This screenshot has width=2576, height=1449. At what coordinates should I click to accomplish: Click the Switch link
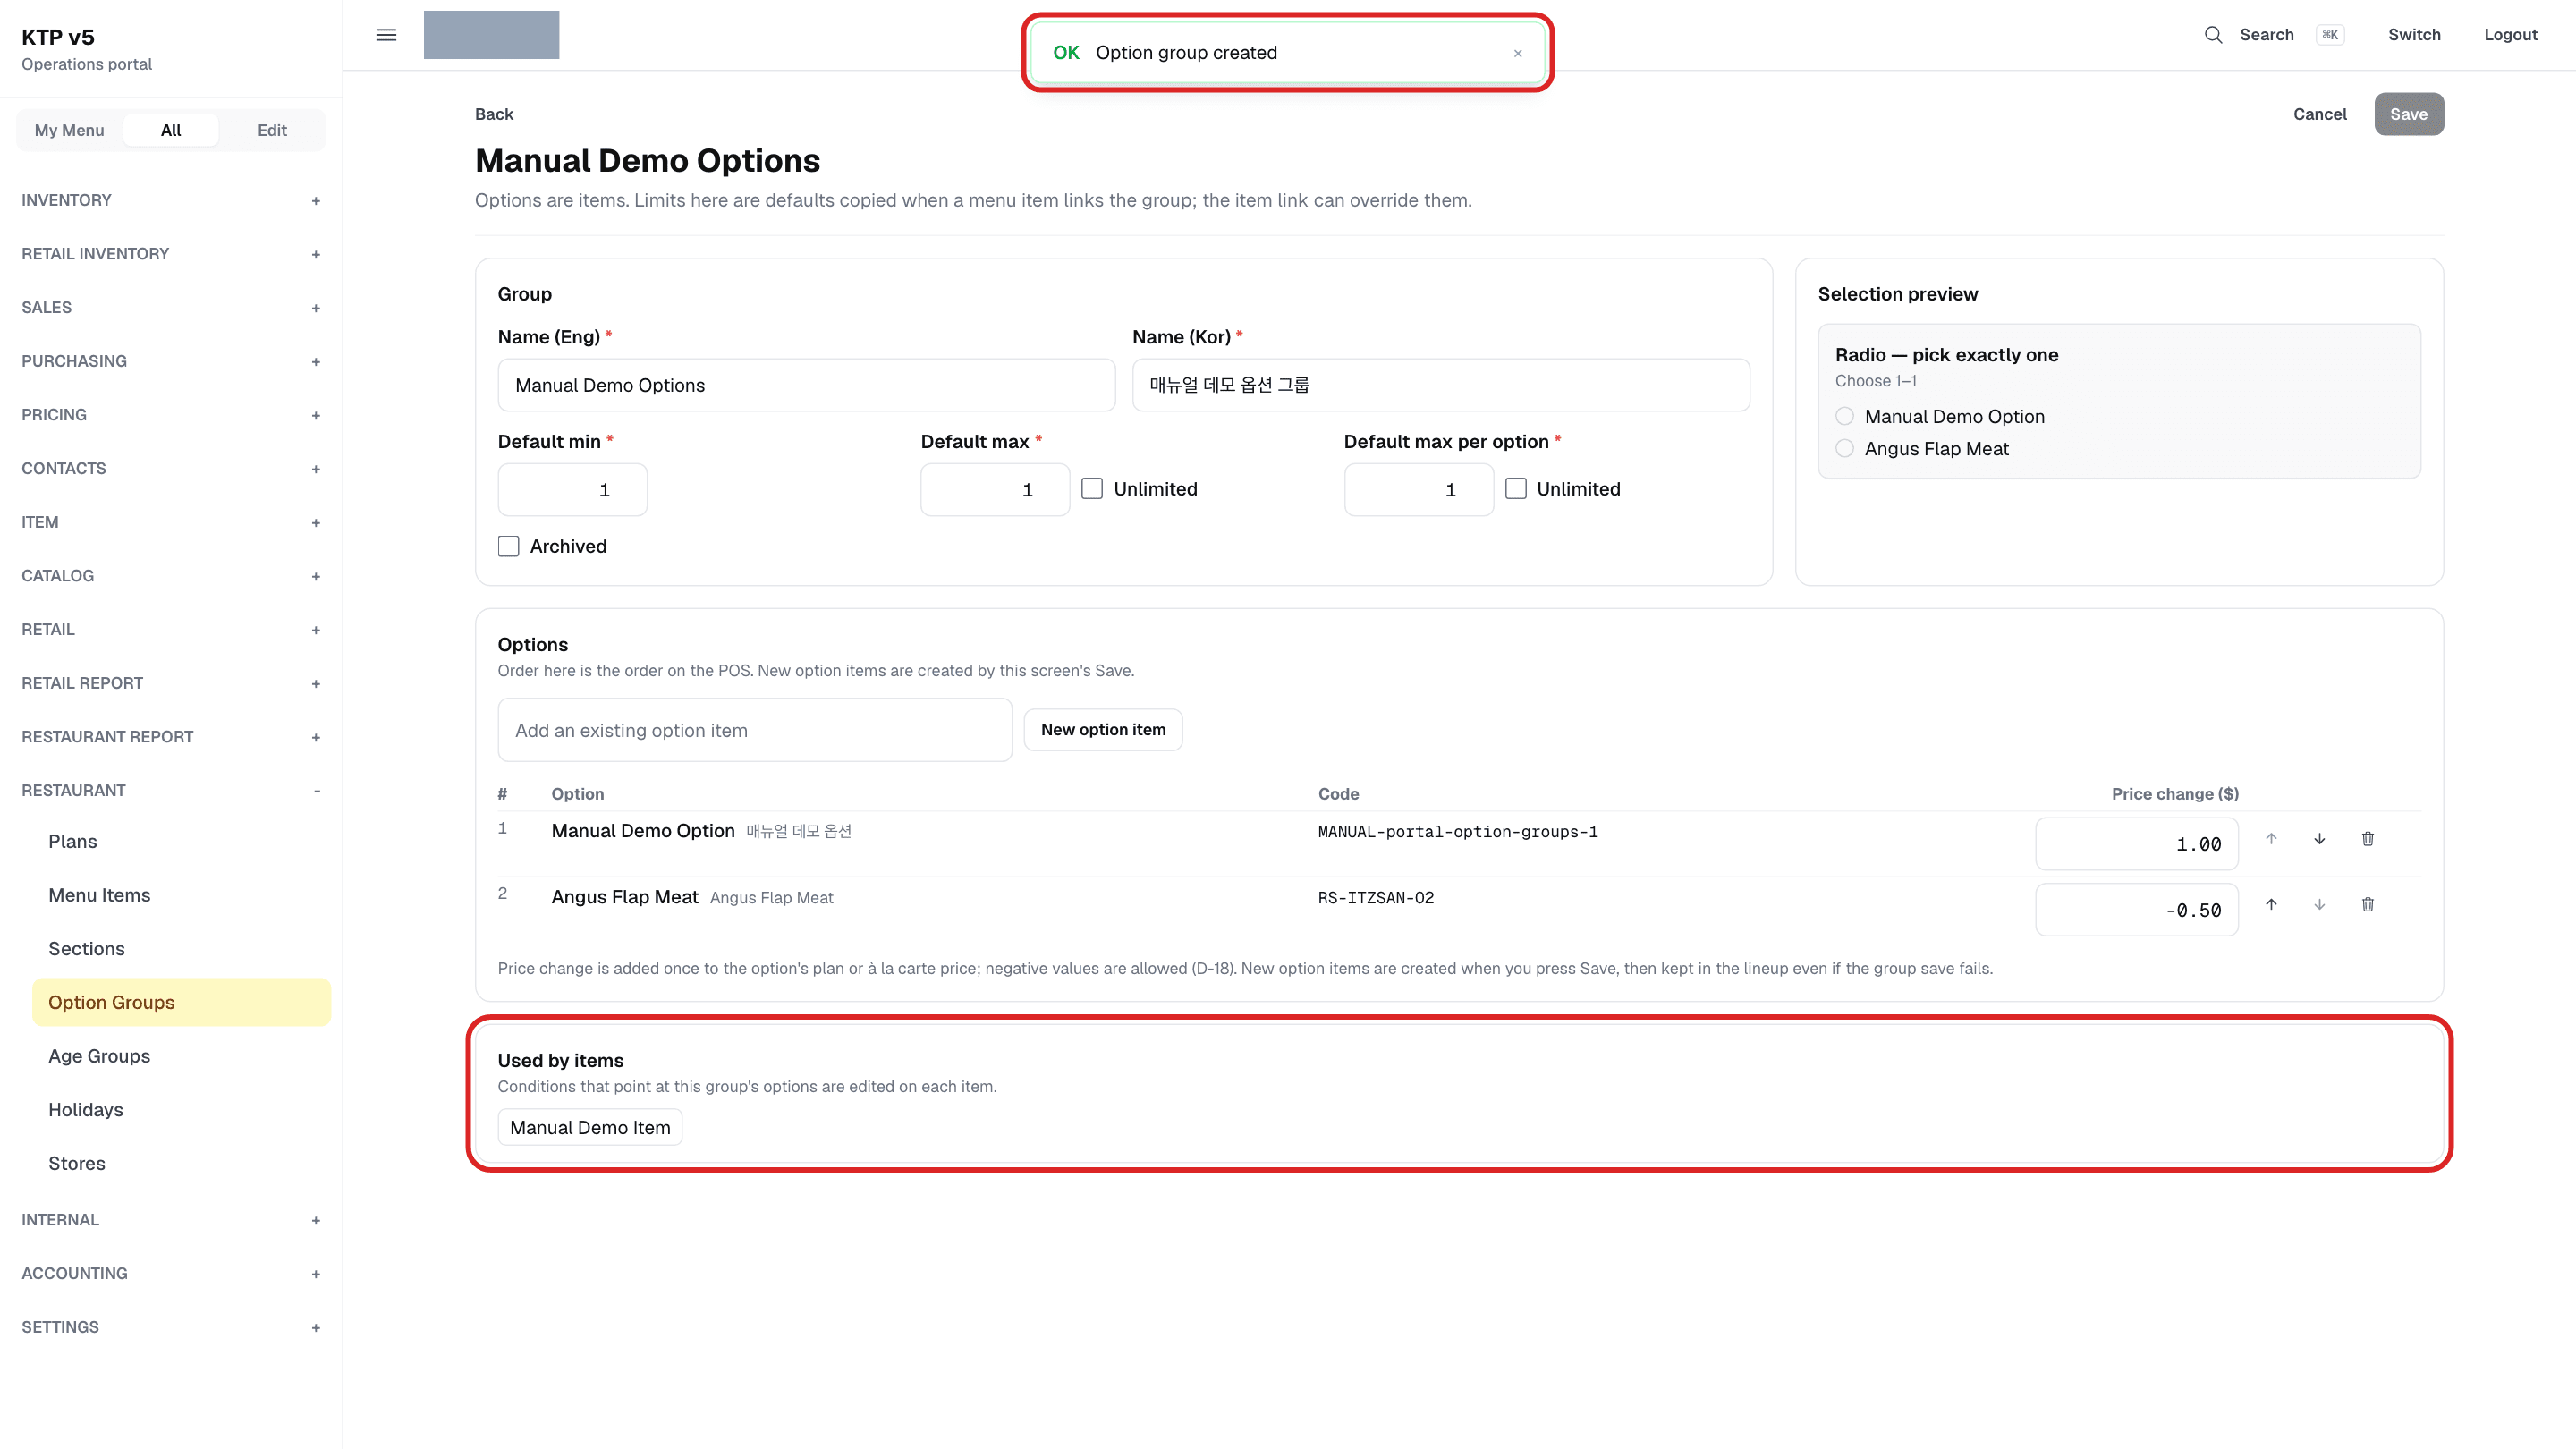(x=2414, y=35)
